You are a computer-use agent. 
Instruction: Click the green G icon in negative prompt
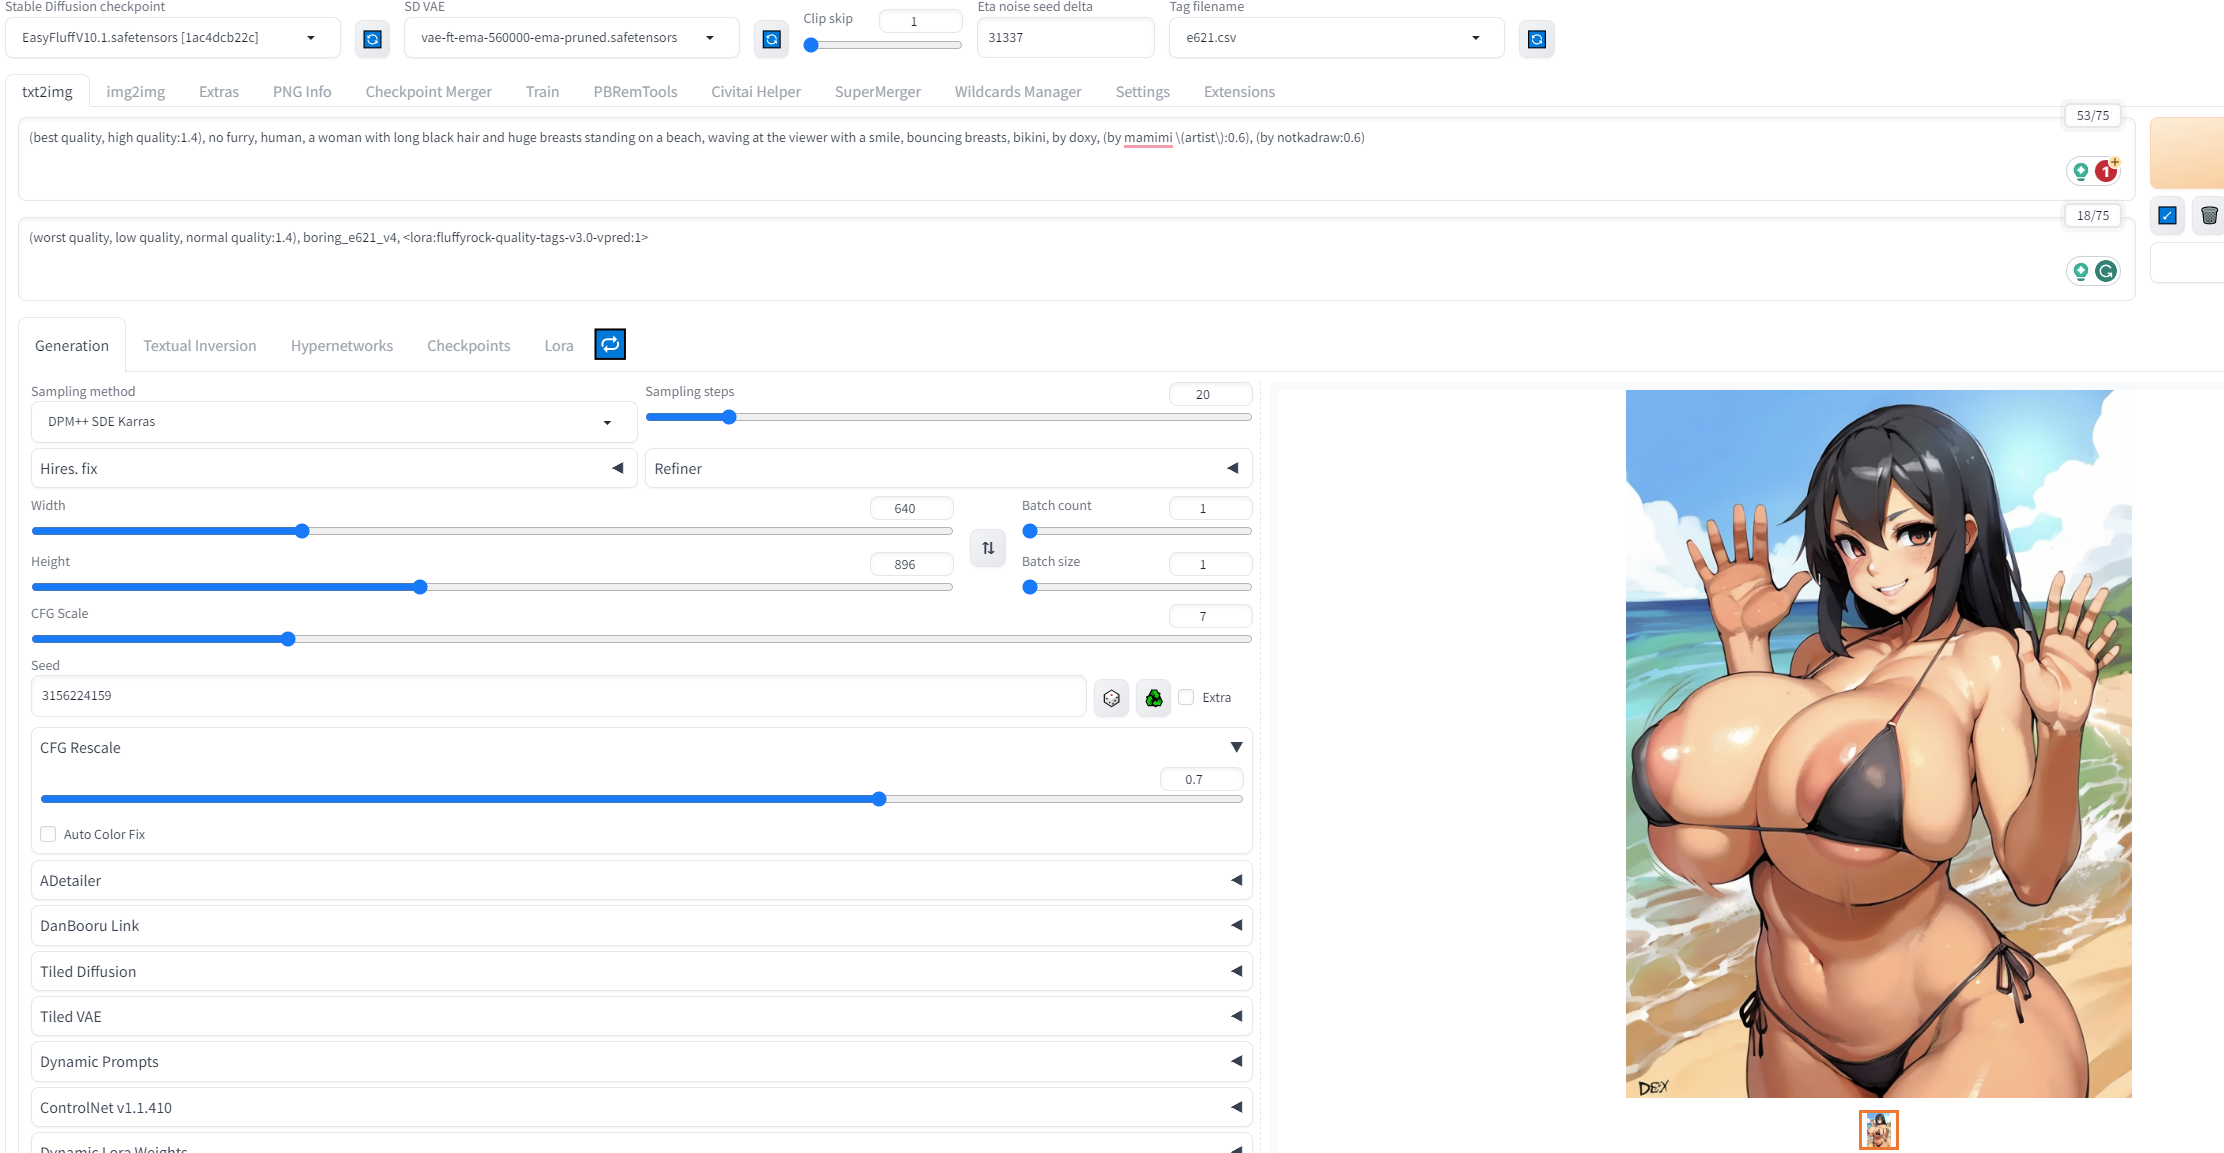click(2106, 271)
